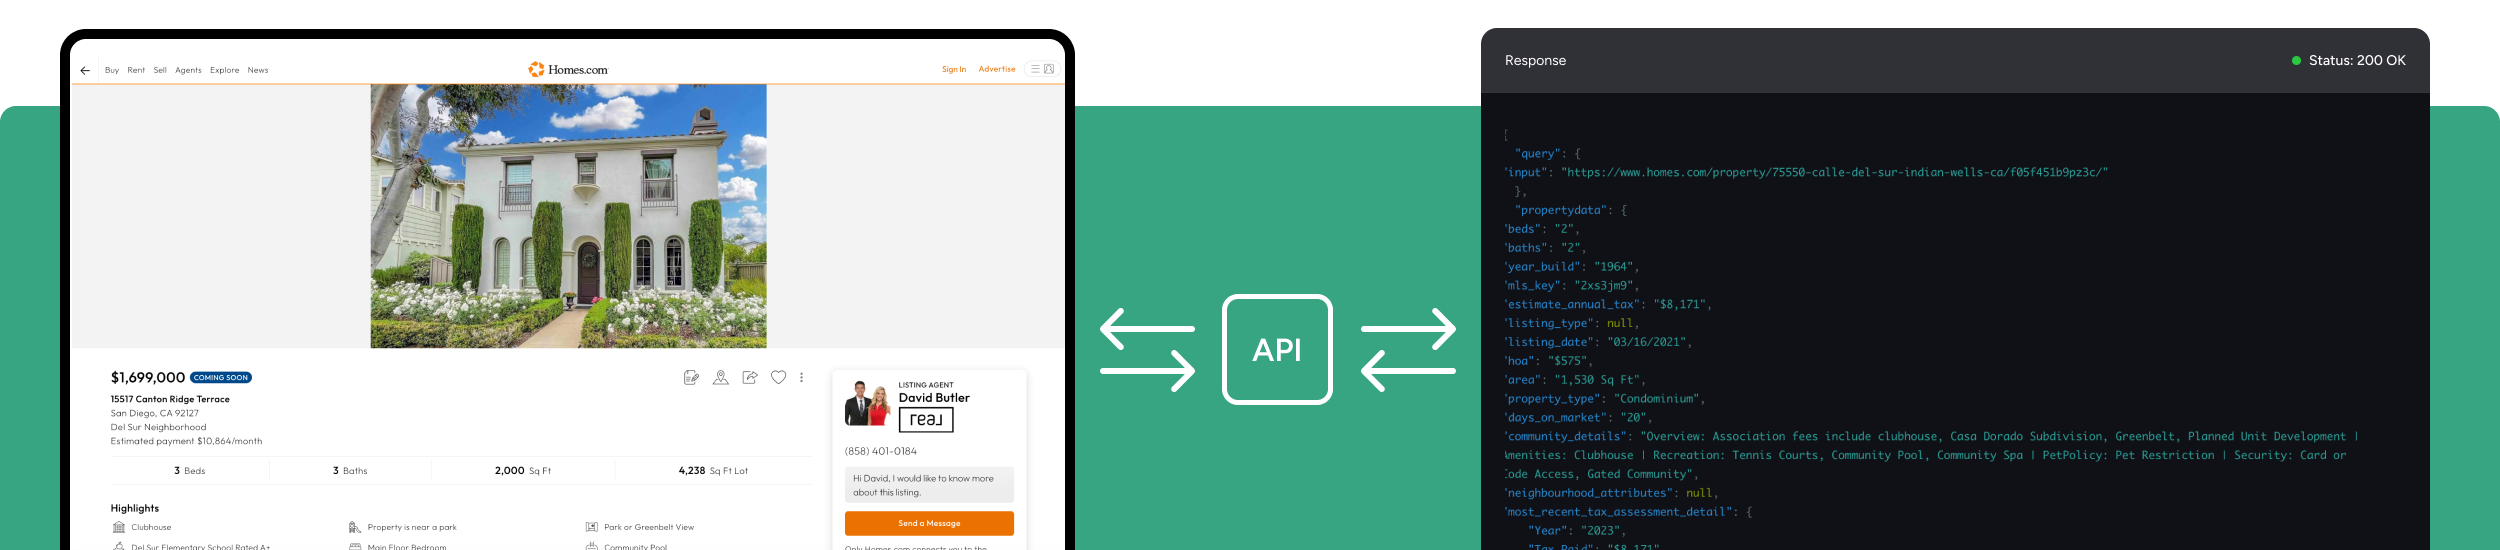Viewport: 2500px width, 550px height.
Task: Click the Homes.com logo
Action: (568, 70)
